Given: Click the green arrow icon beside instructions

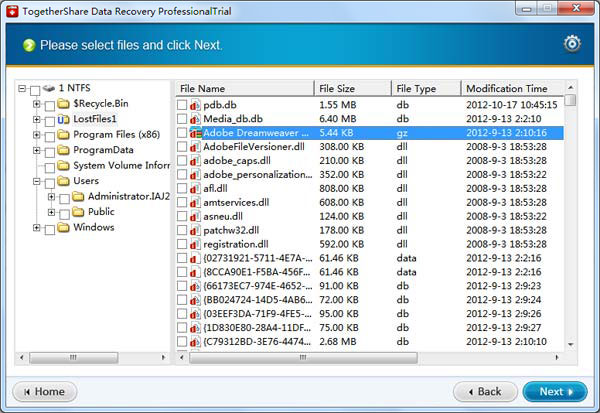Looking at the screenshot, I should (29, 45).
